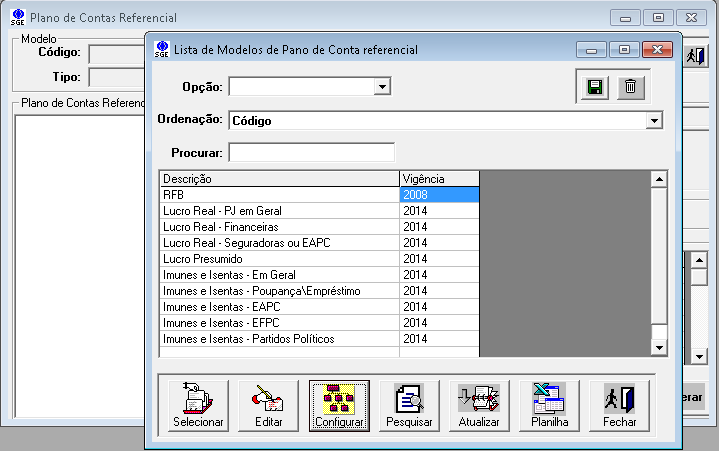719x451 pixels.
Task: Expand the Opção dropdown
Action: coord(381,88)
